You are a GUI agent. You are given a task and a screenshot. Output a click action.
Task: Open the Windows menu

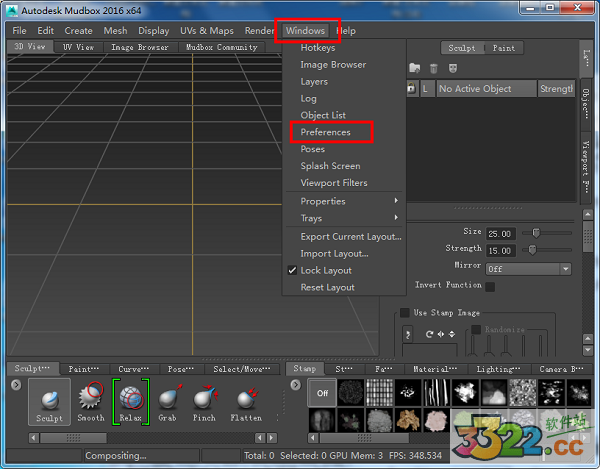click(x=305, y=31)
